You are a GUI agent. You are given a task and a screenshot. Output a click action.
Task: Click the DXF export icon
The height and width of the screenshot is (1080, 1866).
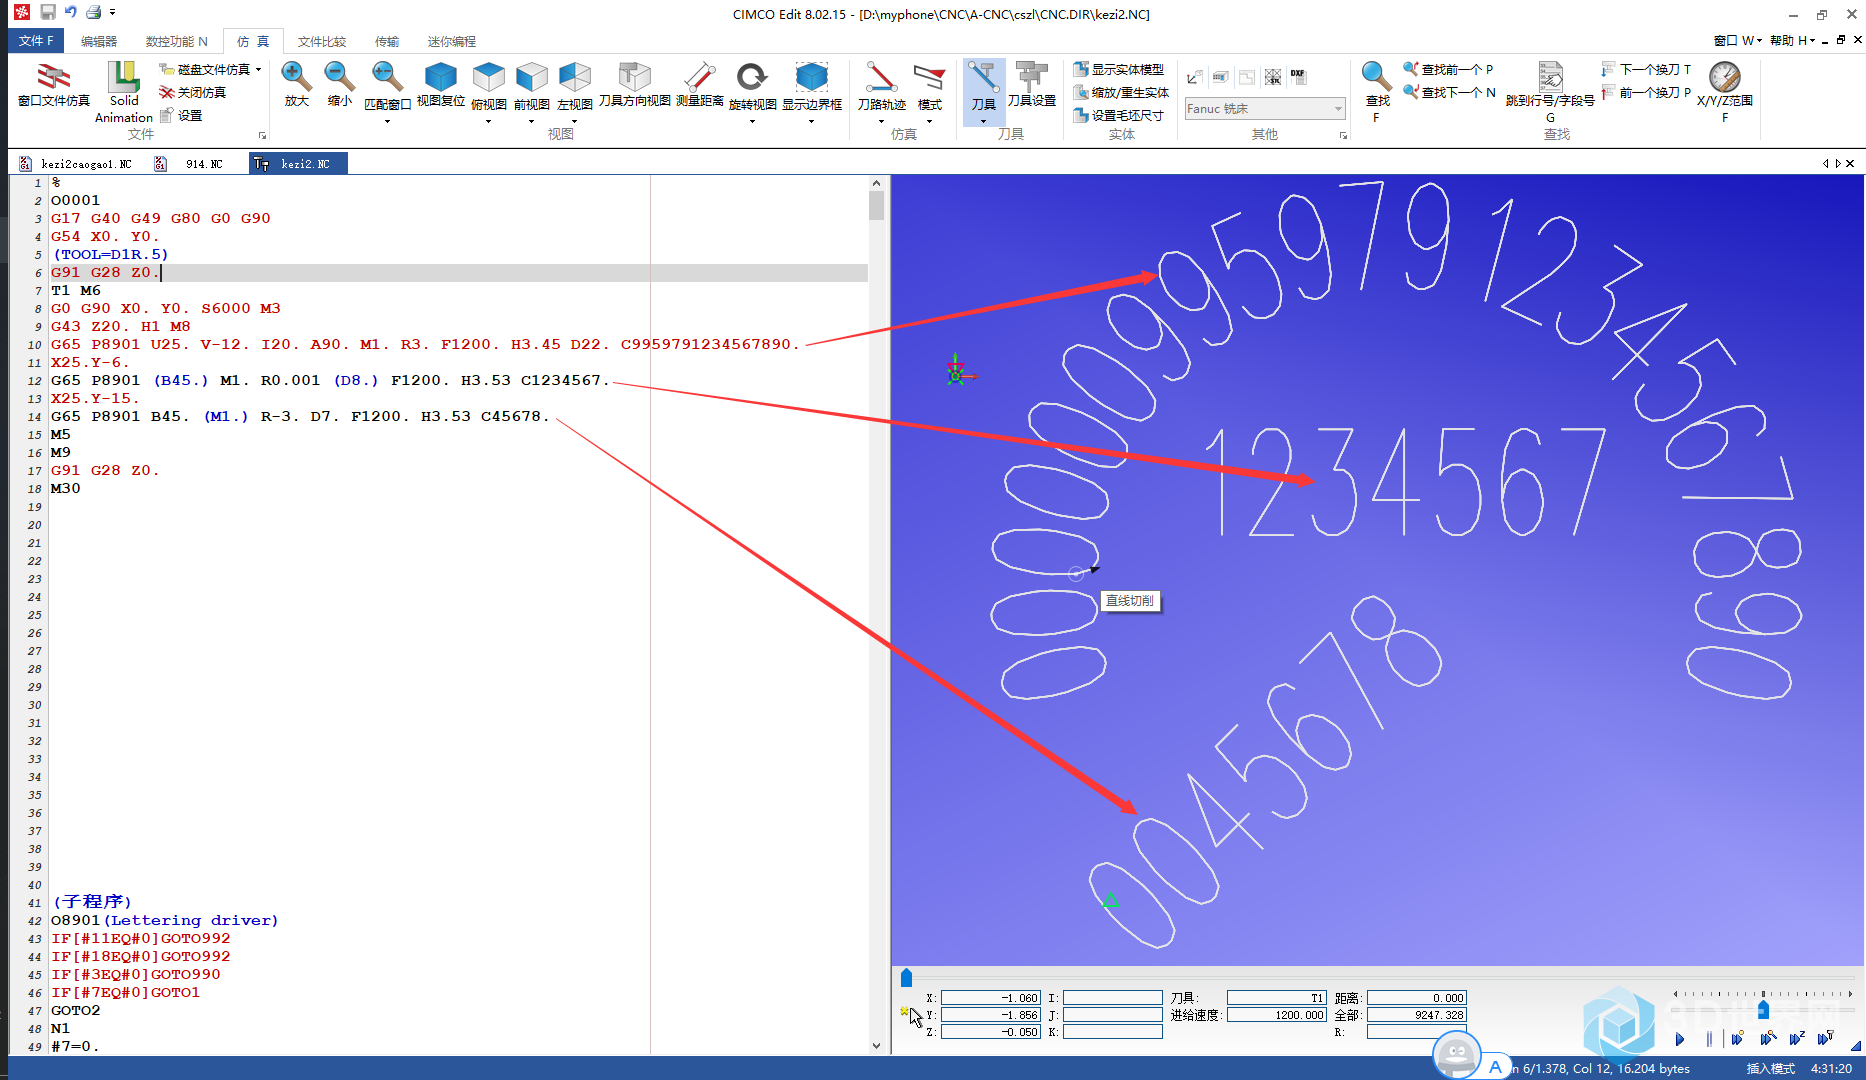tap(1297, 76)
